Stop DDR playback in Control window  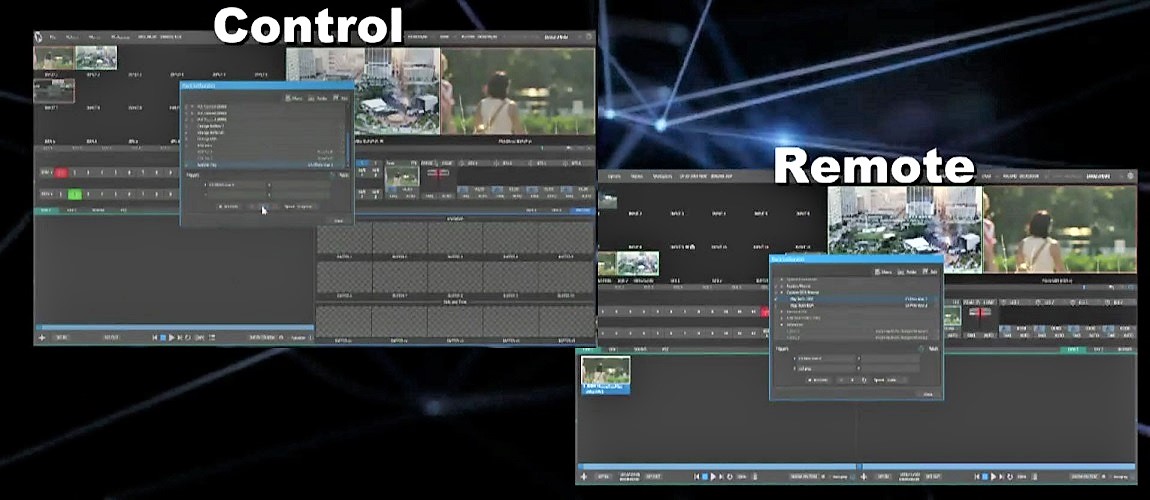point(163,337)
